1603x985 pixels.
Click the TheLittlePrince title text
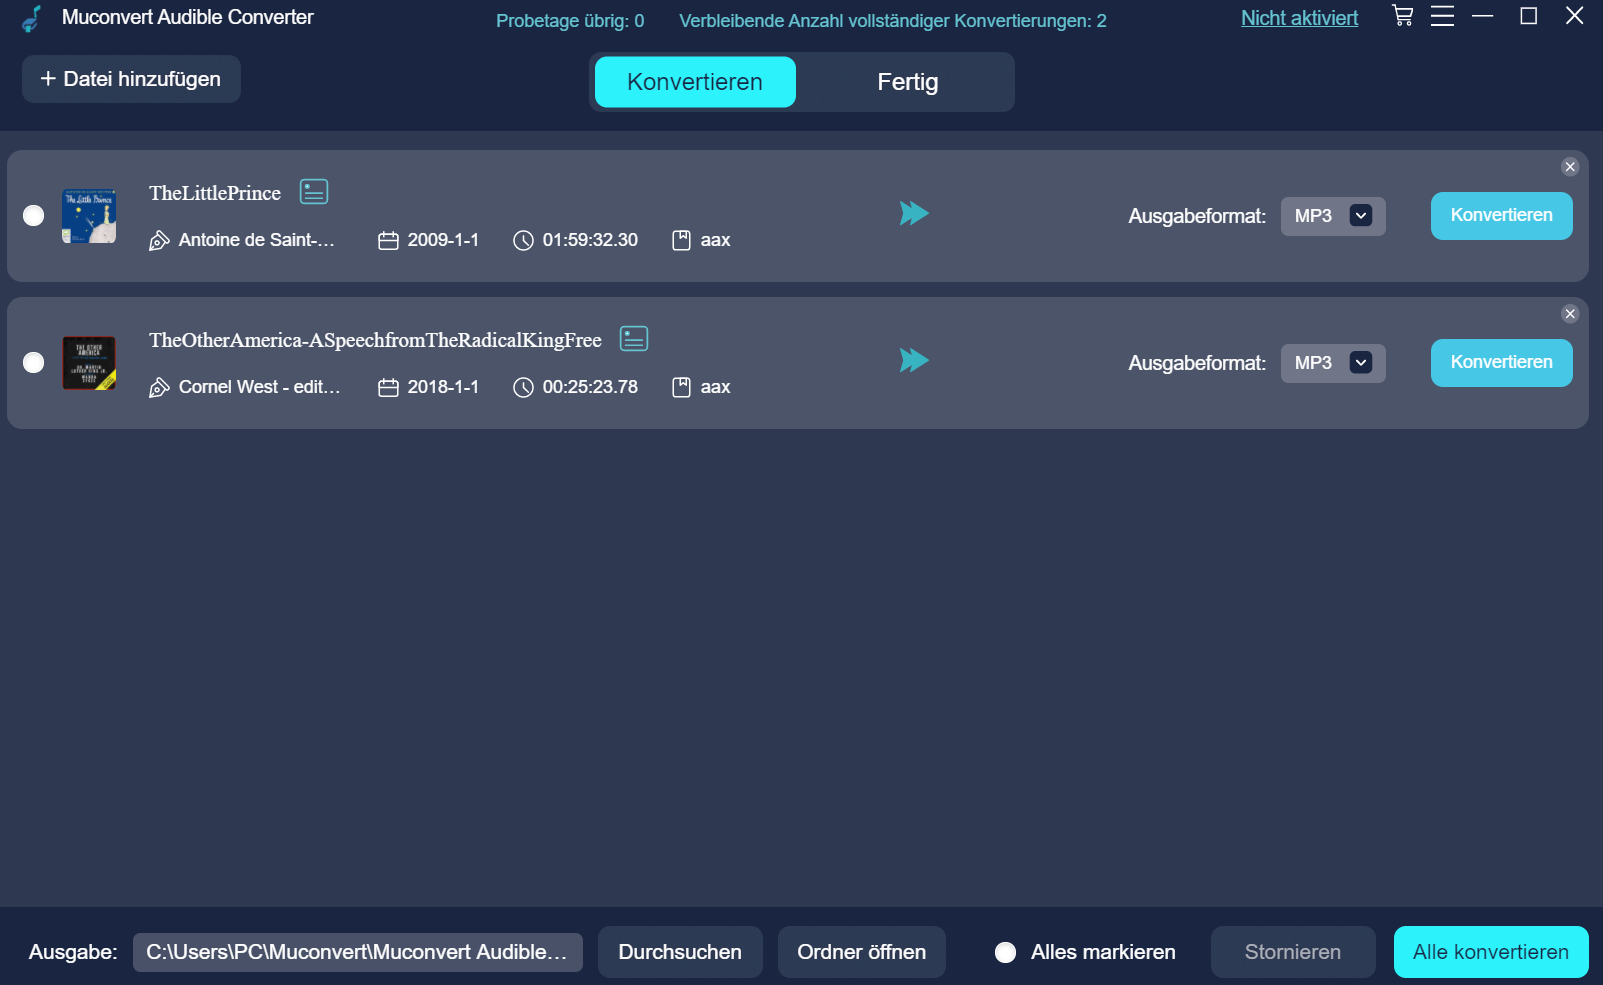(215, 193)
